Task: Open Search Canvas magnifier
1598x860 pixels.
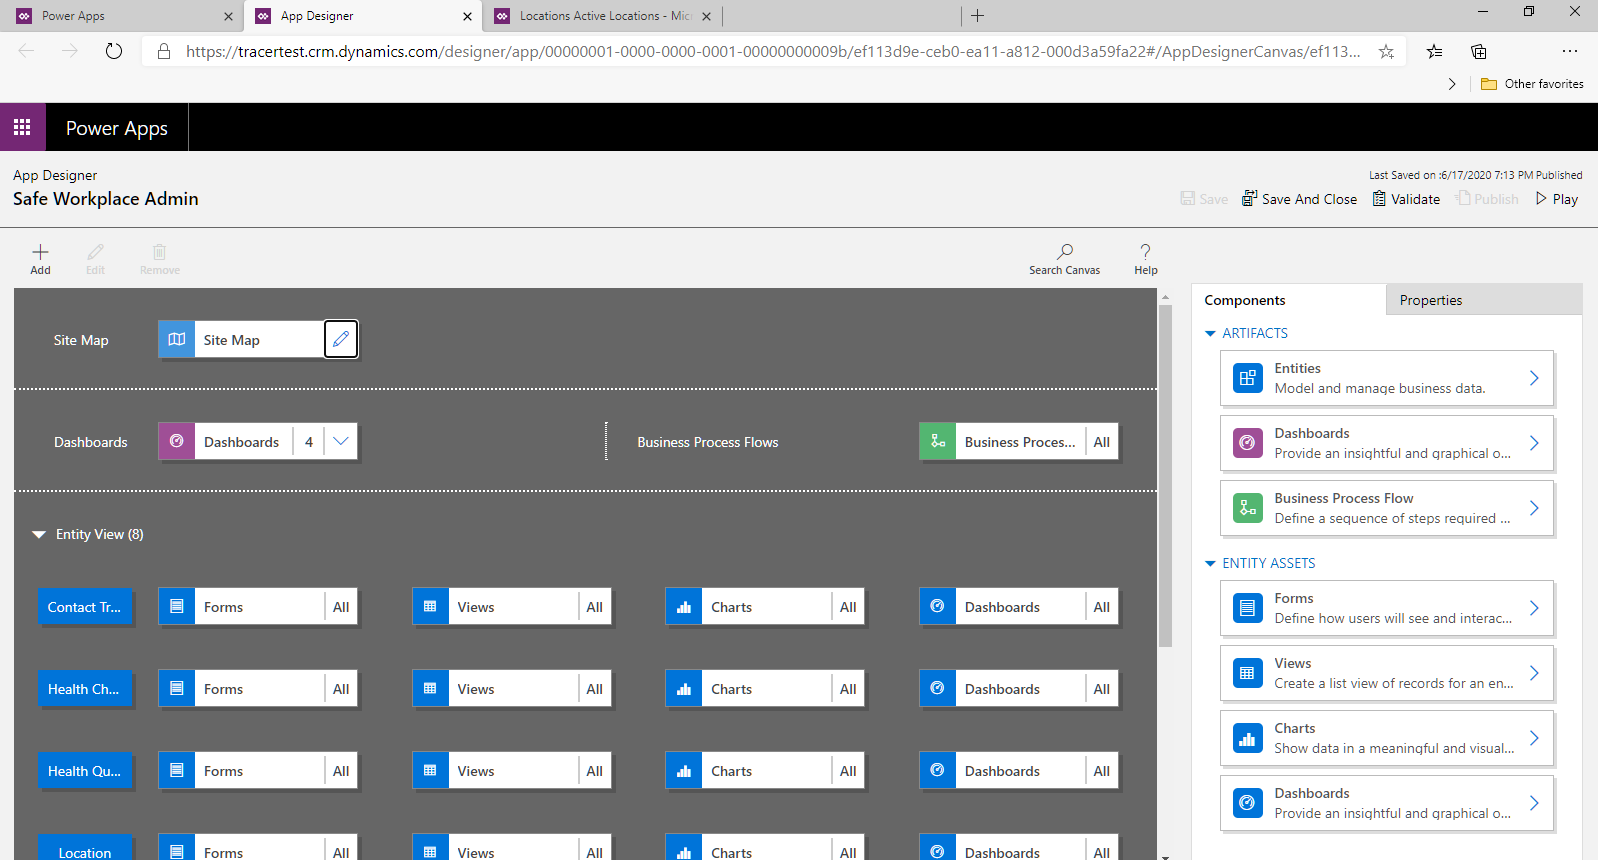Action: click(x=1065, y=252)
